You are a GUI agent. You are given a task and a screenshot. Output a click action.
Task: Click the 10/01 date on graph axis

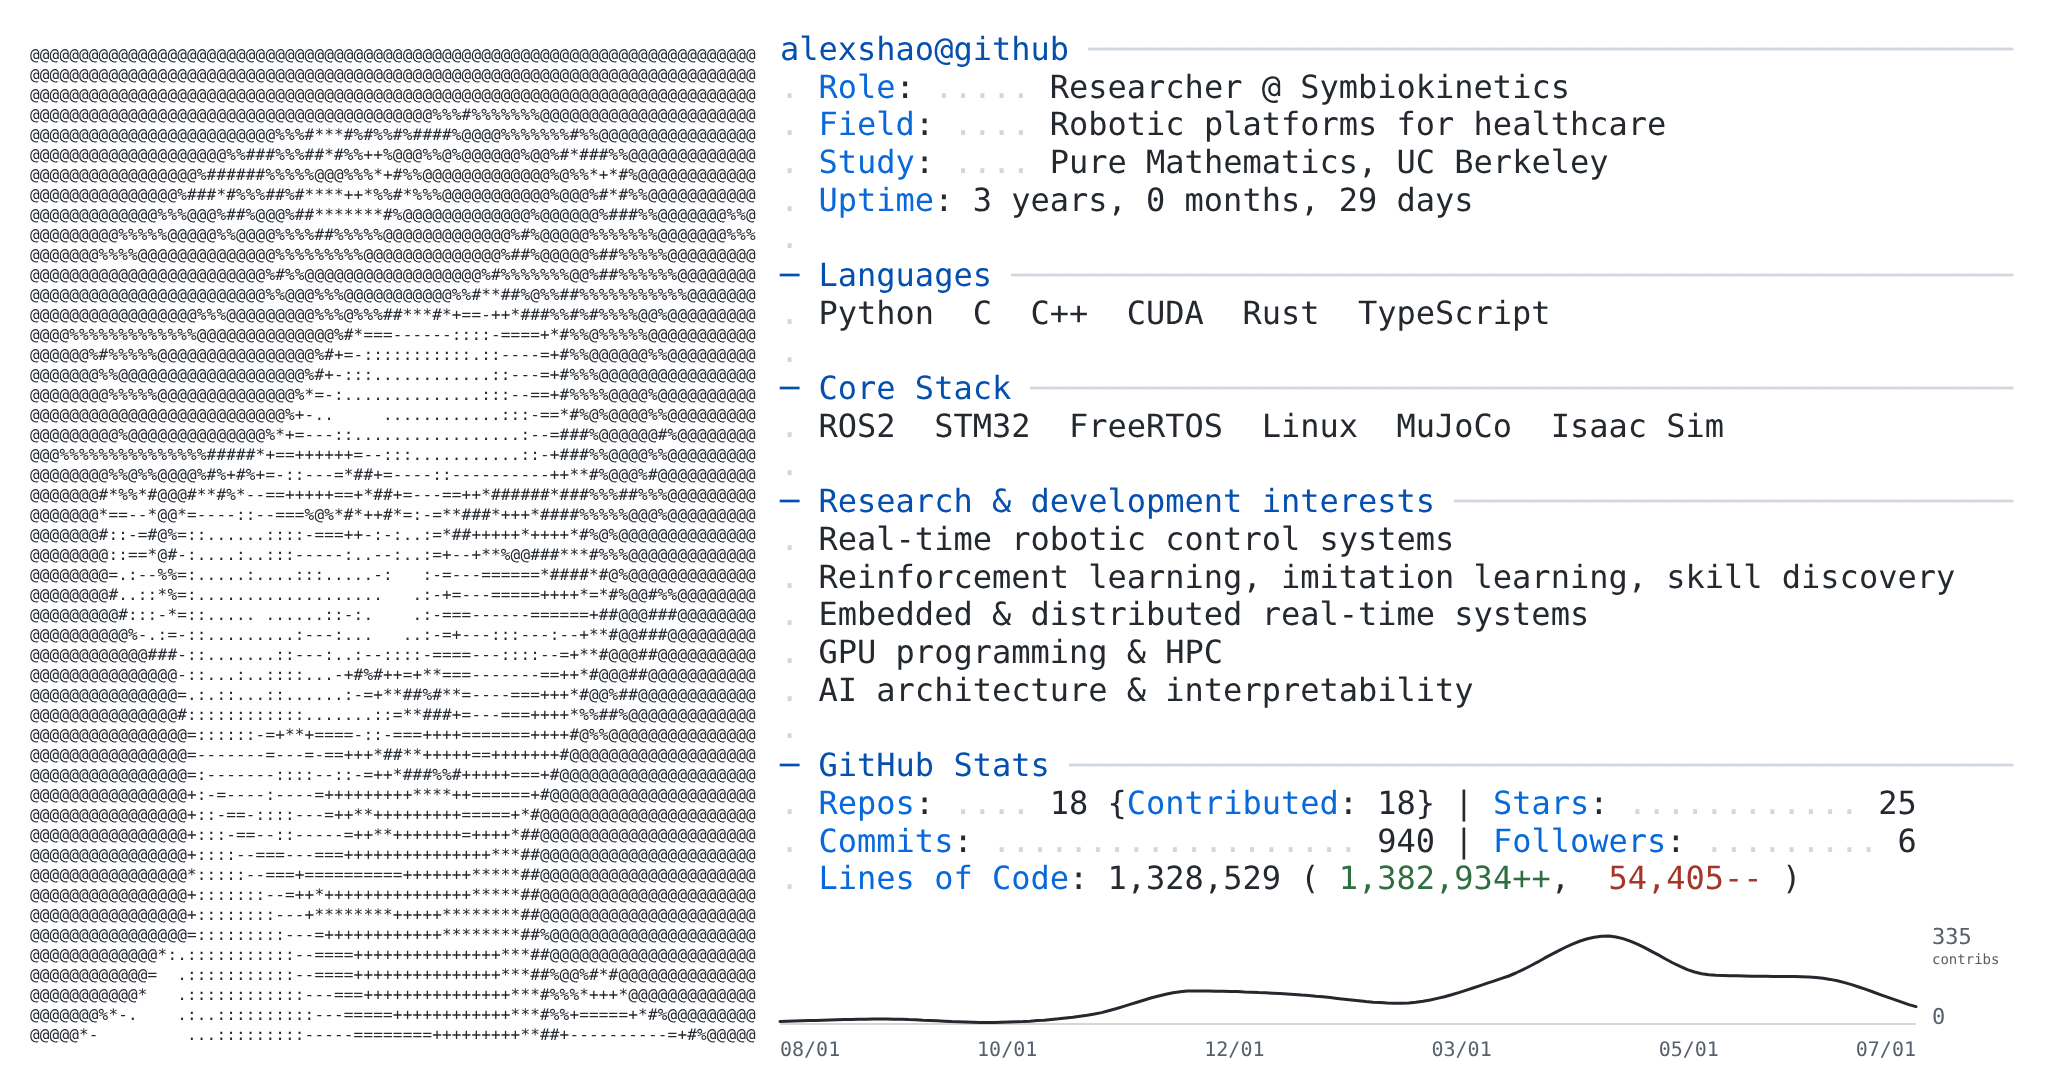click(x=1007, y=1049)
